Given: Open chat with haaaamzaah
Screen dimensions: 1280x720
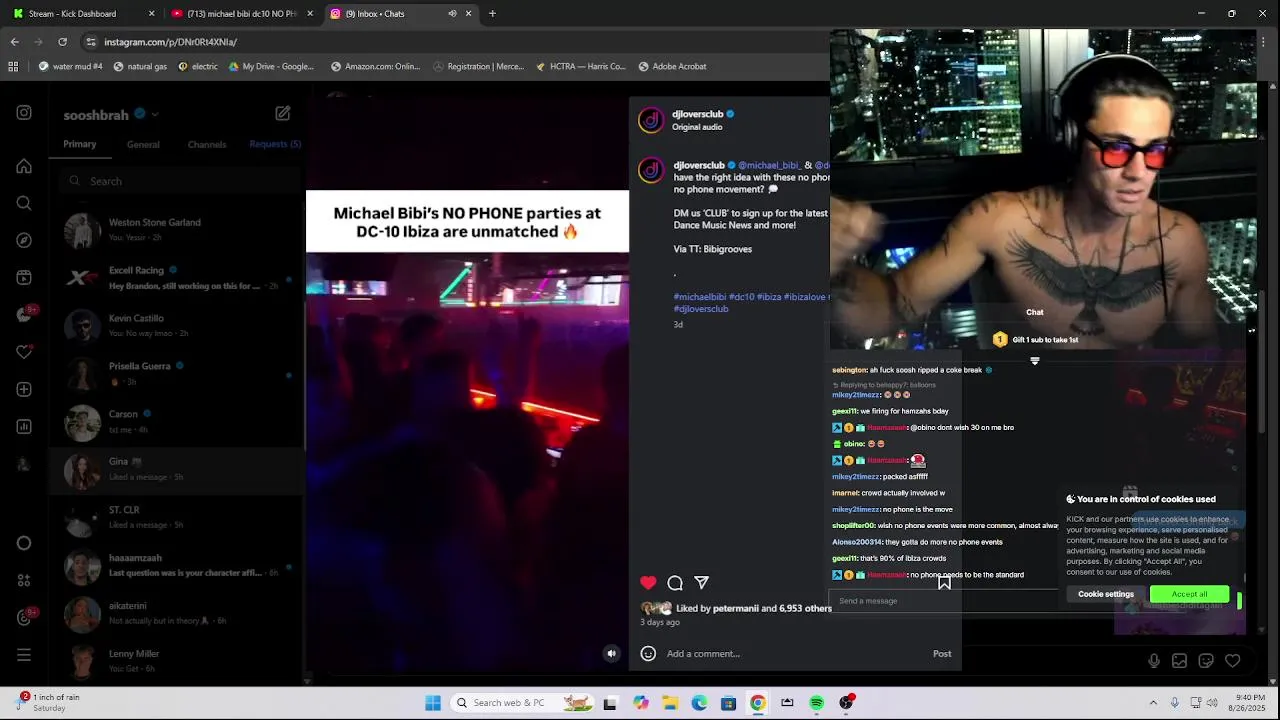Looking at the screenshot, I should click(176, 566).
